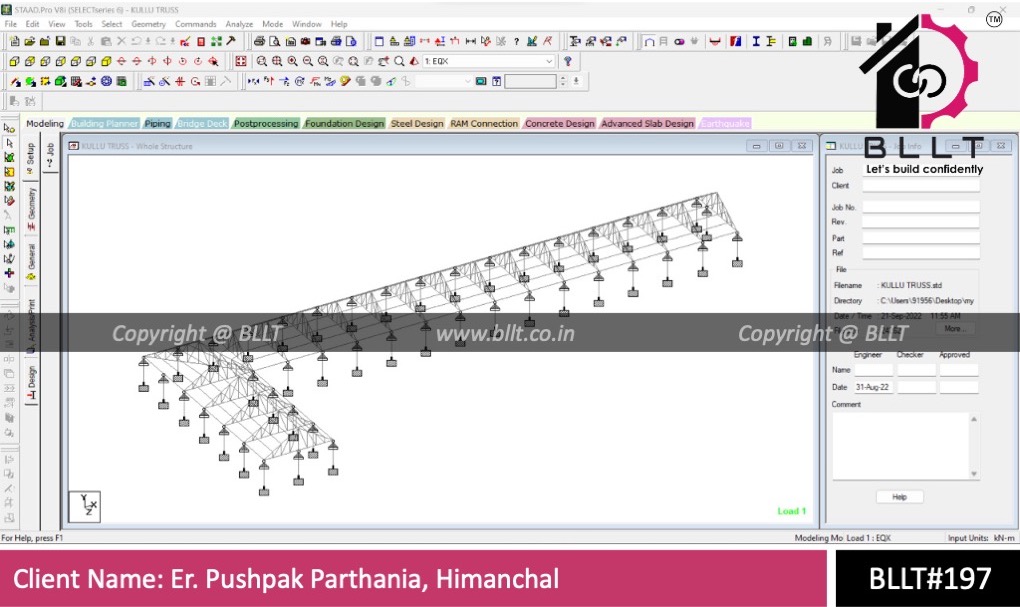Save the model with the floppy disk icon

pyautogui.click(x=60, y=41)
